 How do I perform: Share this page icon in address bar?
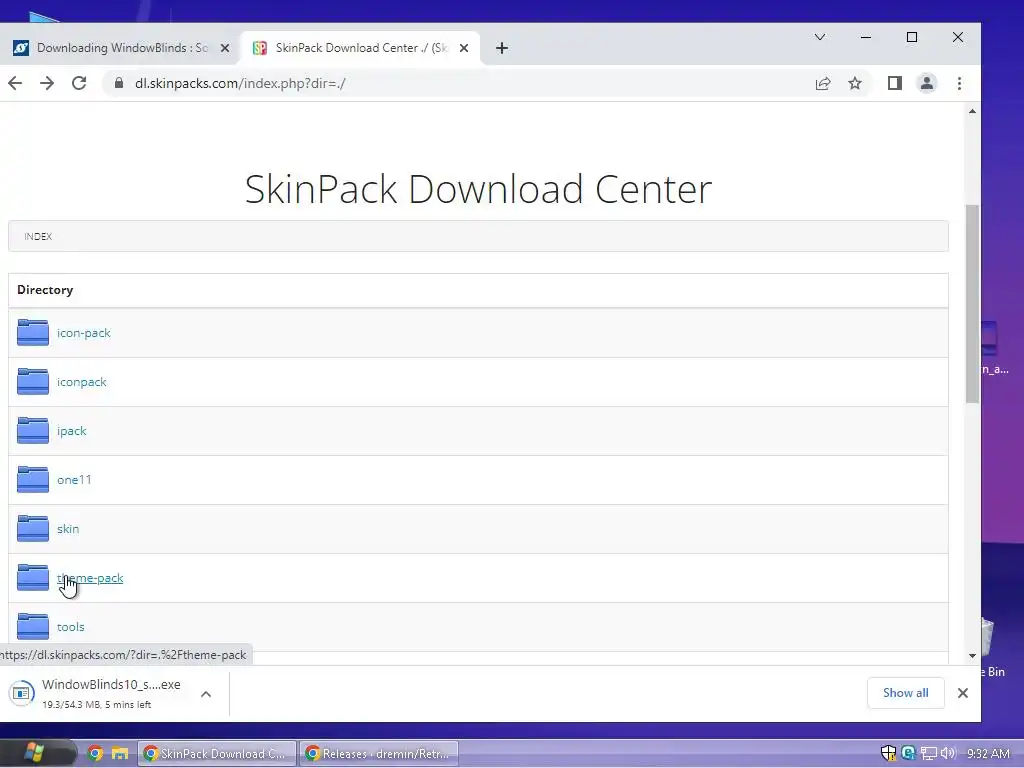823,84
